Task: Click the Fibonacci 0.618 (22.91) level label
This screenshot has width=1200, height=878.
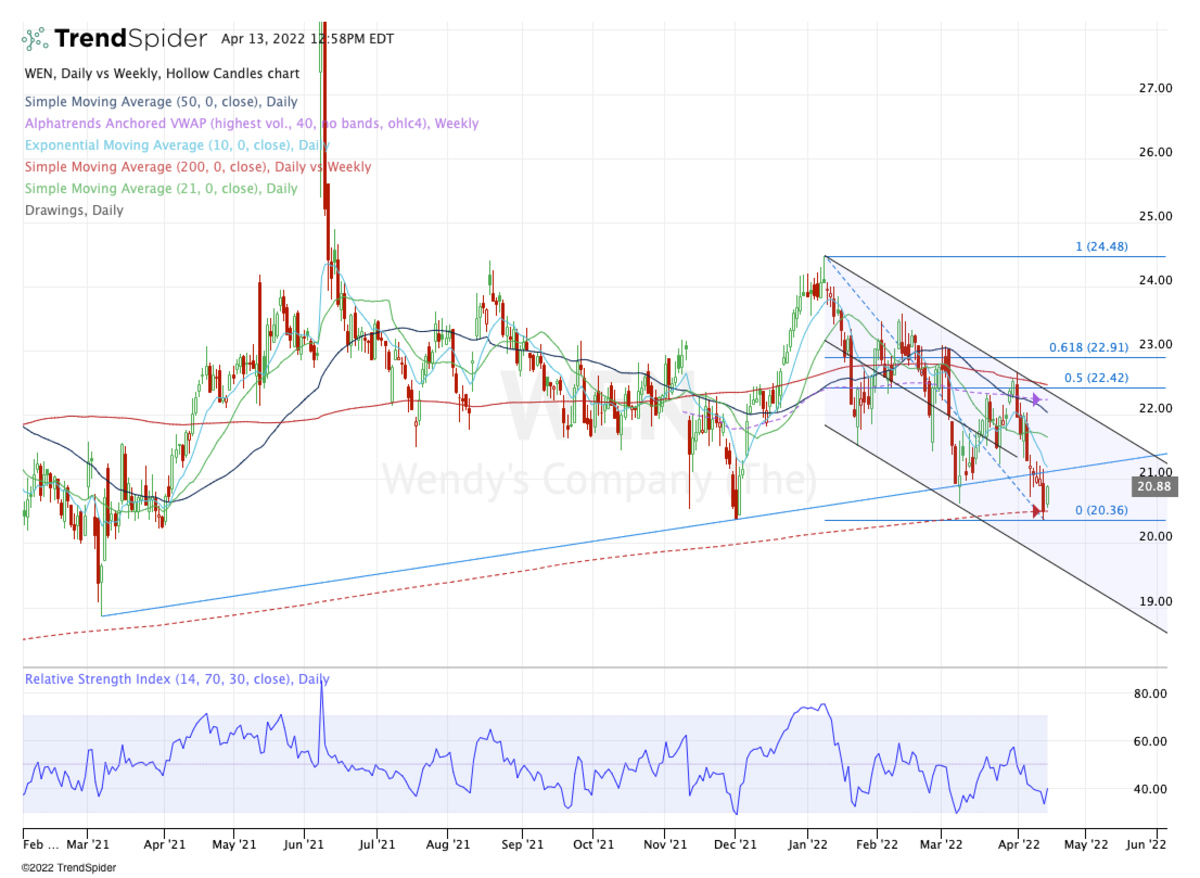Action: 1088,348
